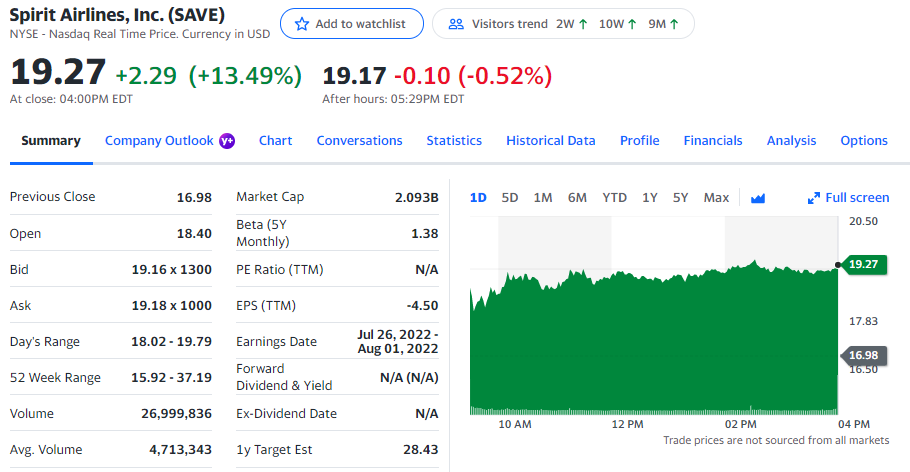Screen dimensions: 910x472
Task: Click the full screen expand arrows icon
Action: pyautogui.click(x=814, y=198)
